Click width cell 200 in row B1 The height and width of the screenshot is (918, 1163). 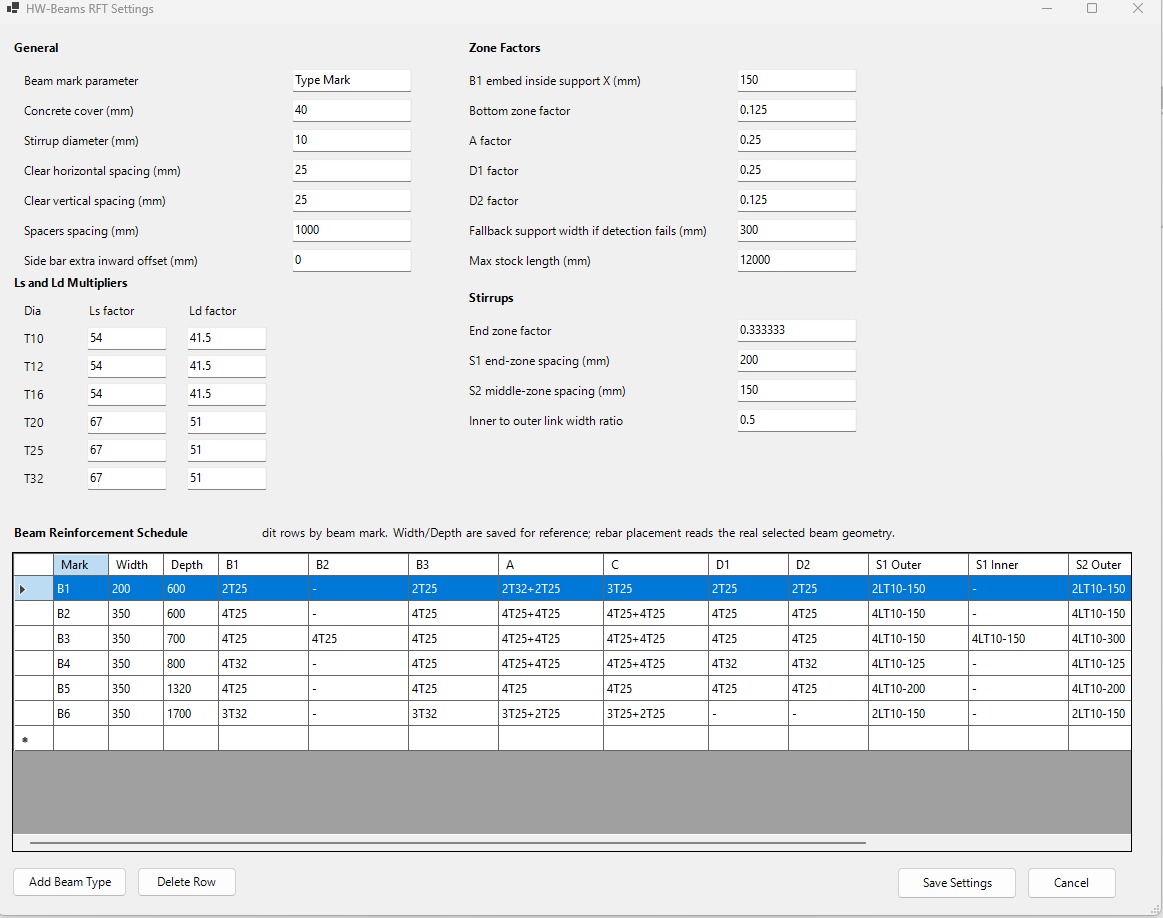pos(136,590)
